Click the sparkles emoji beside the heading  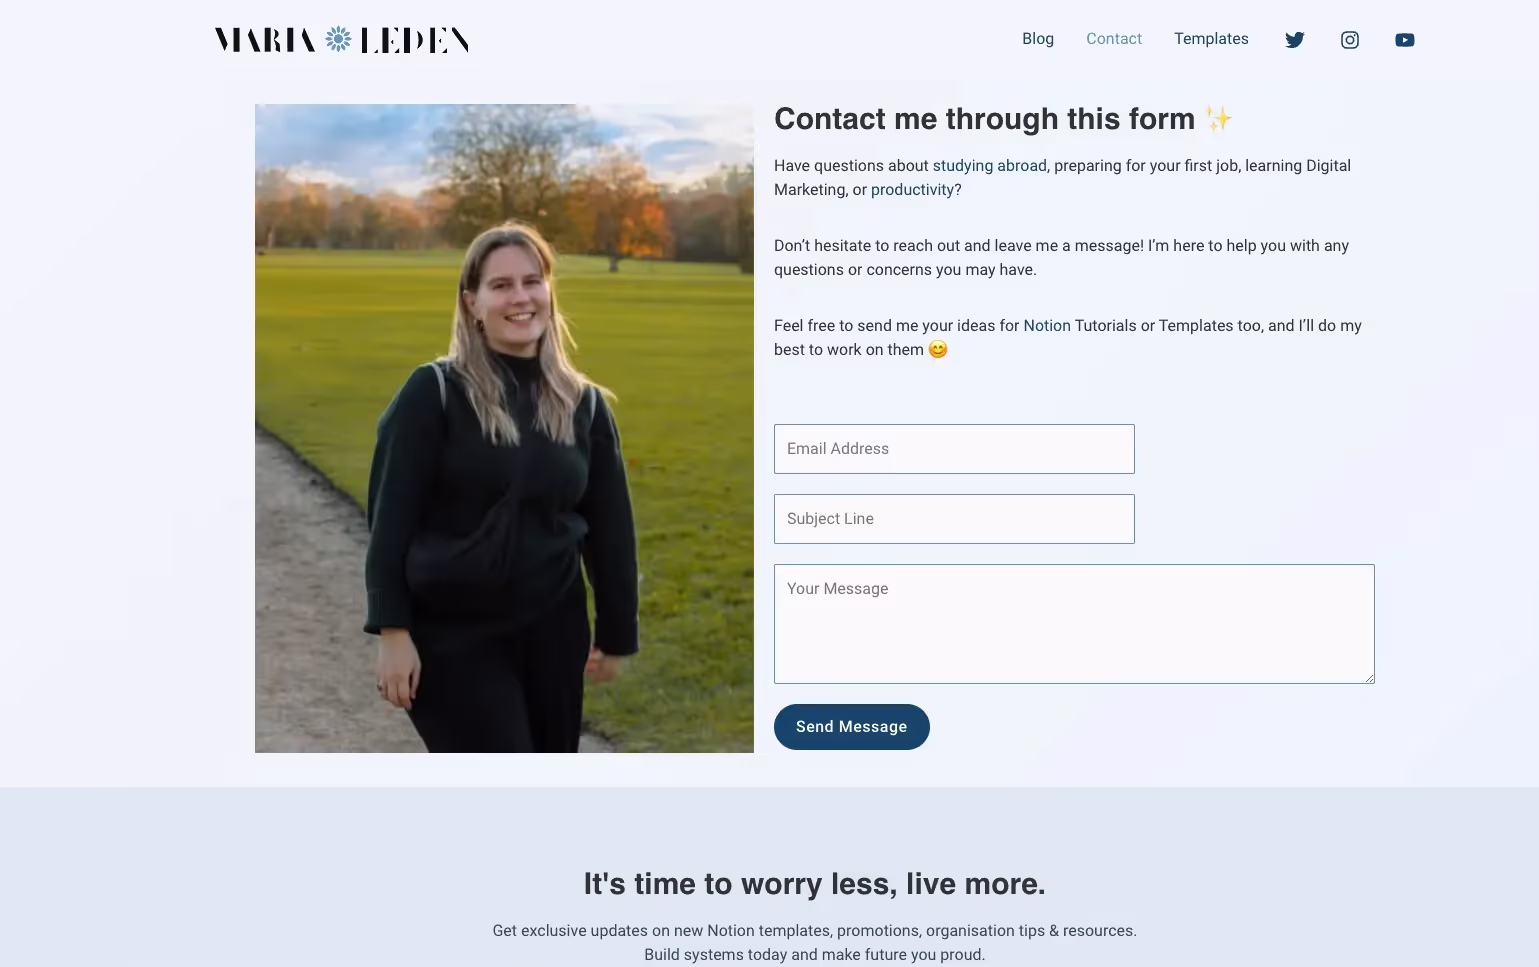(1218, 119)
